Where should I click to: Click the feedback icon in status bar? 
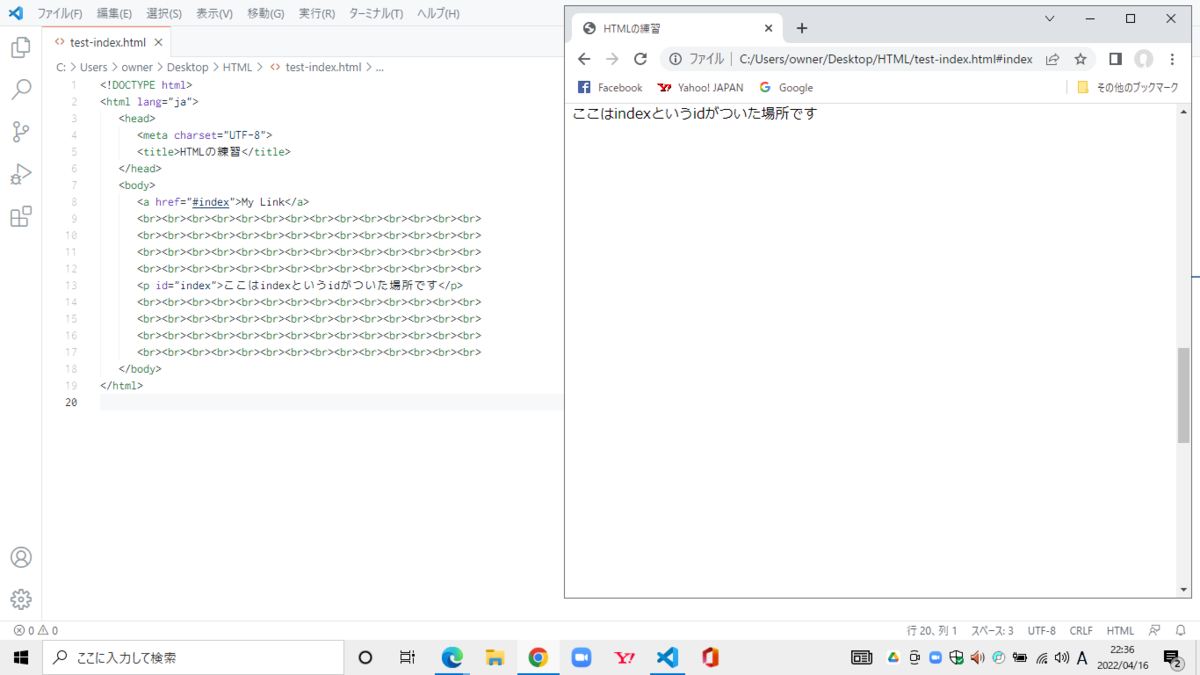coord(1154,631)
